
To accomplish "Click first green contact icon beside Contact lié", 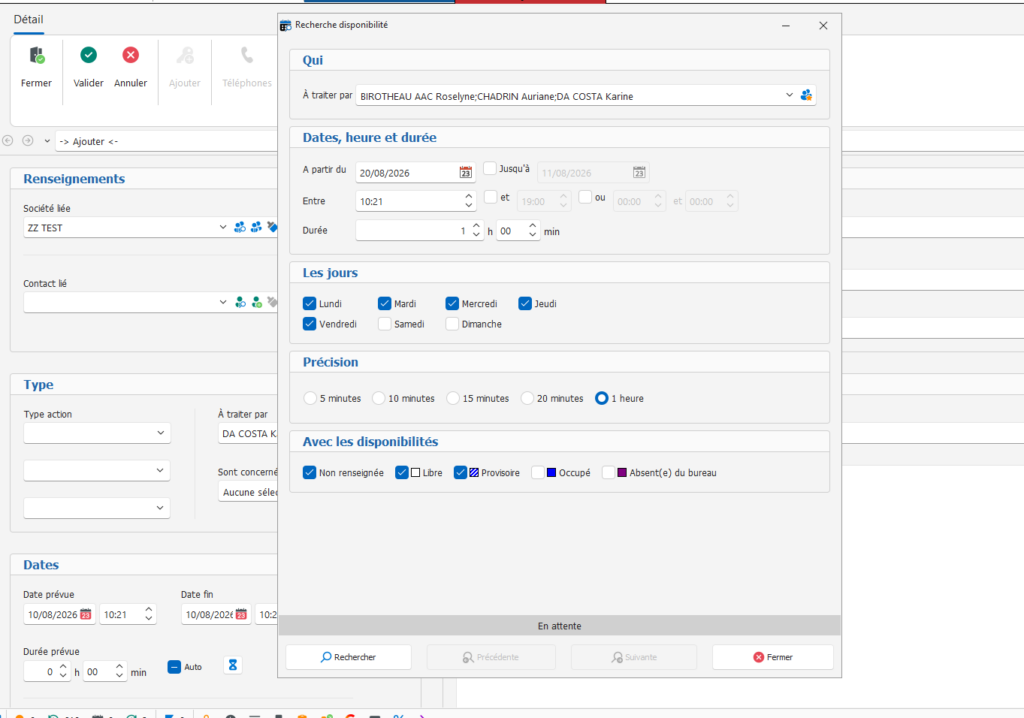I will click(240, 302).
